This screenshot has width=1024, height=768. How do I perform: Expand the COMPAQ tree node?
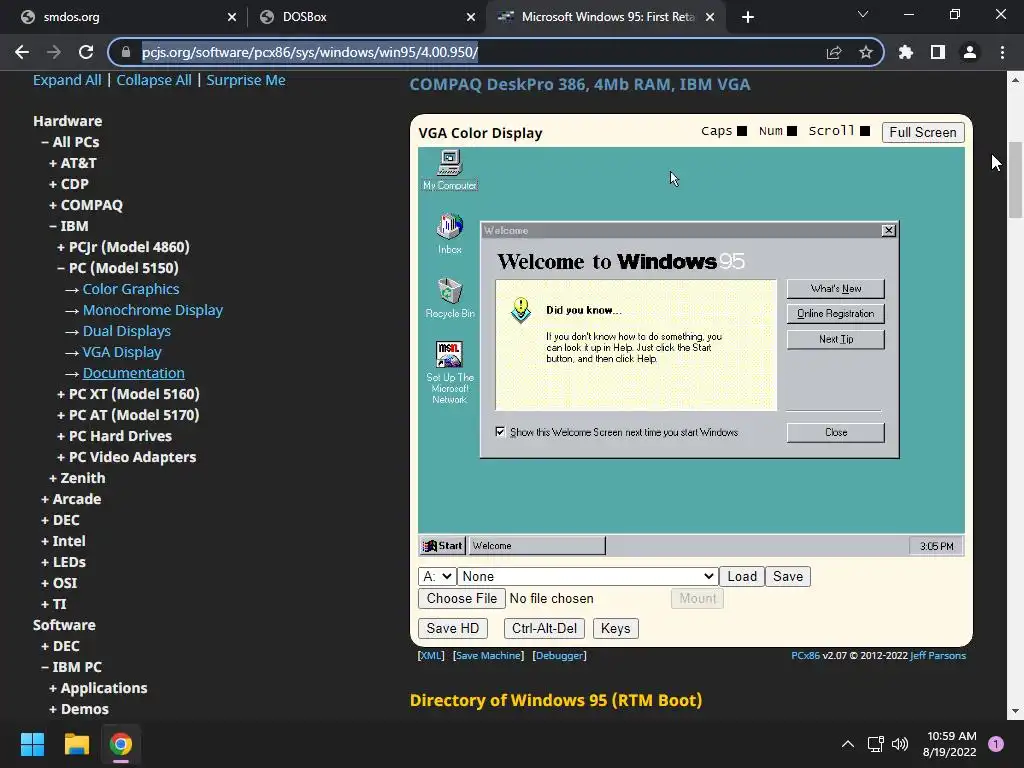click(x=86, y=205)
